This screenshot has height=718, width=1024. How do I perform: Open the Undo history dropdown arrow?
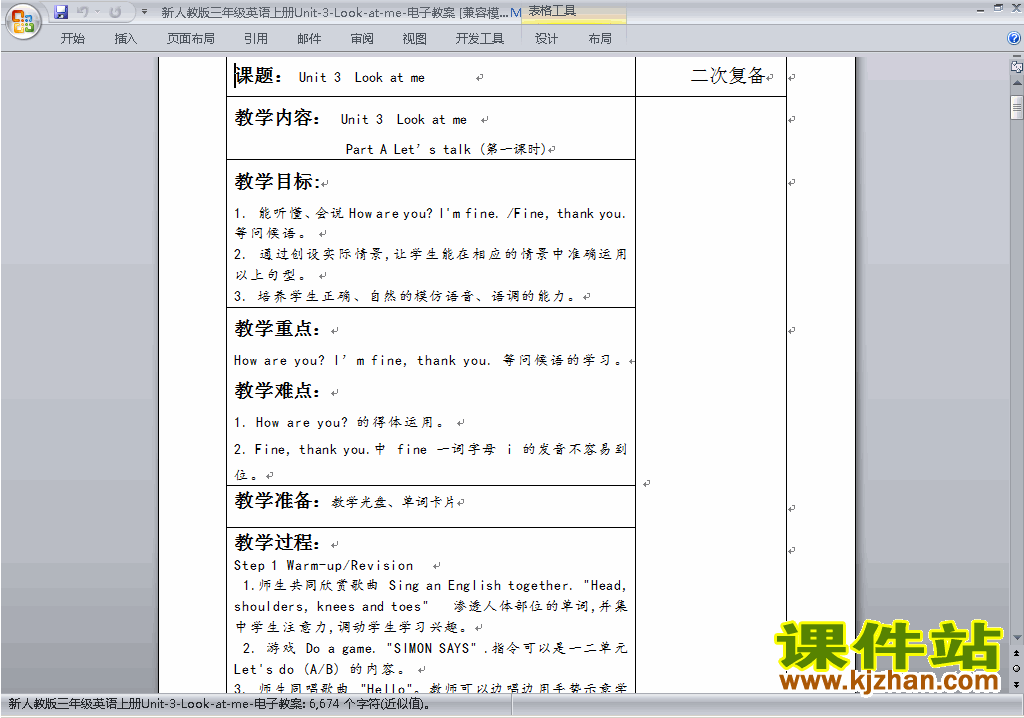click(97, 12)
